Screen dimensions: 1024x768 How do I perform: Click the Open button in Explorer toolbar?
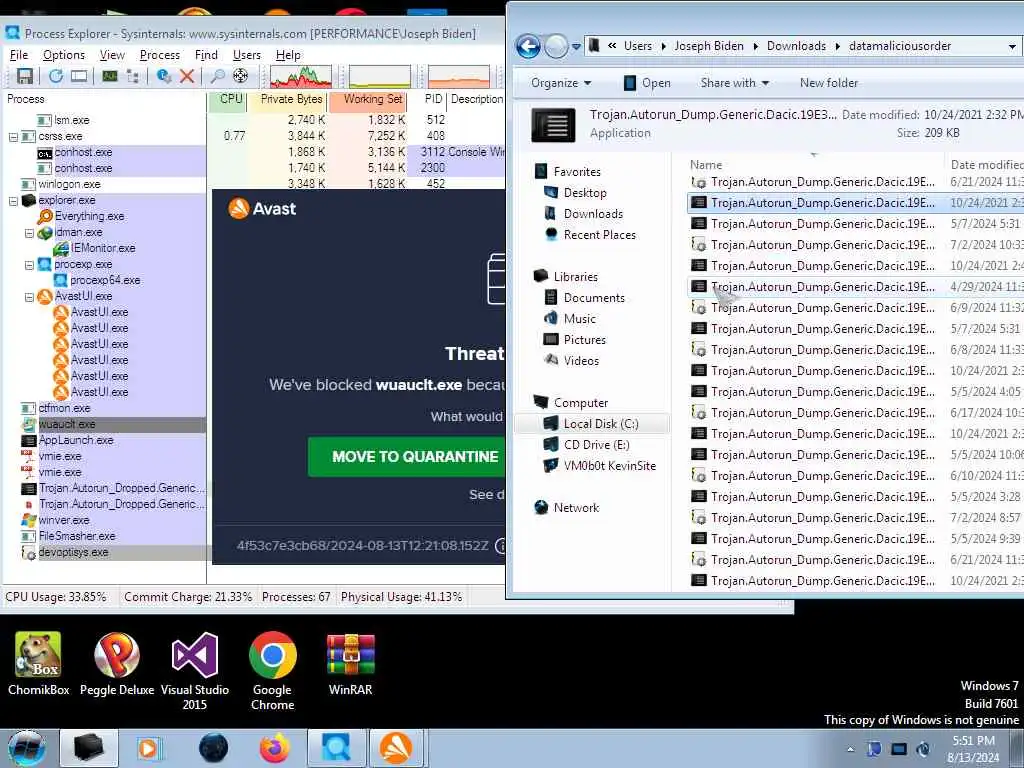click(647, 83)
